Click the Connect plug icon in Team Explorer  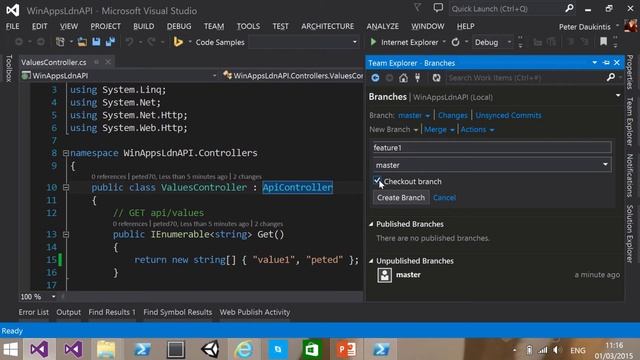point(418,78)
